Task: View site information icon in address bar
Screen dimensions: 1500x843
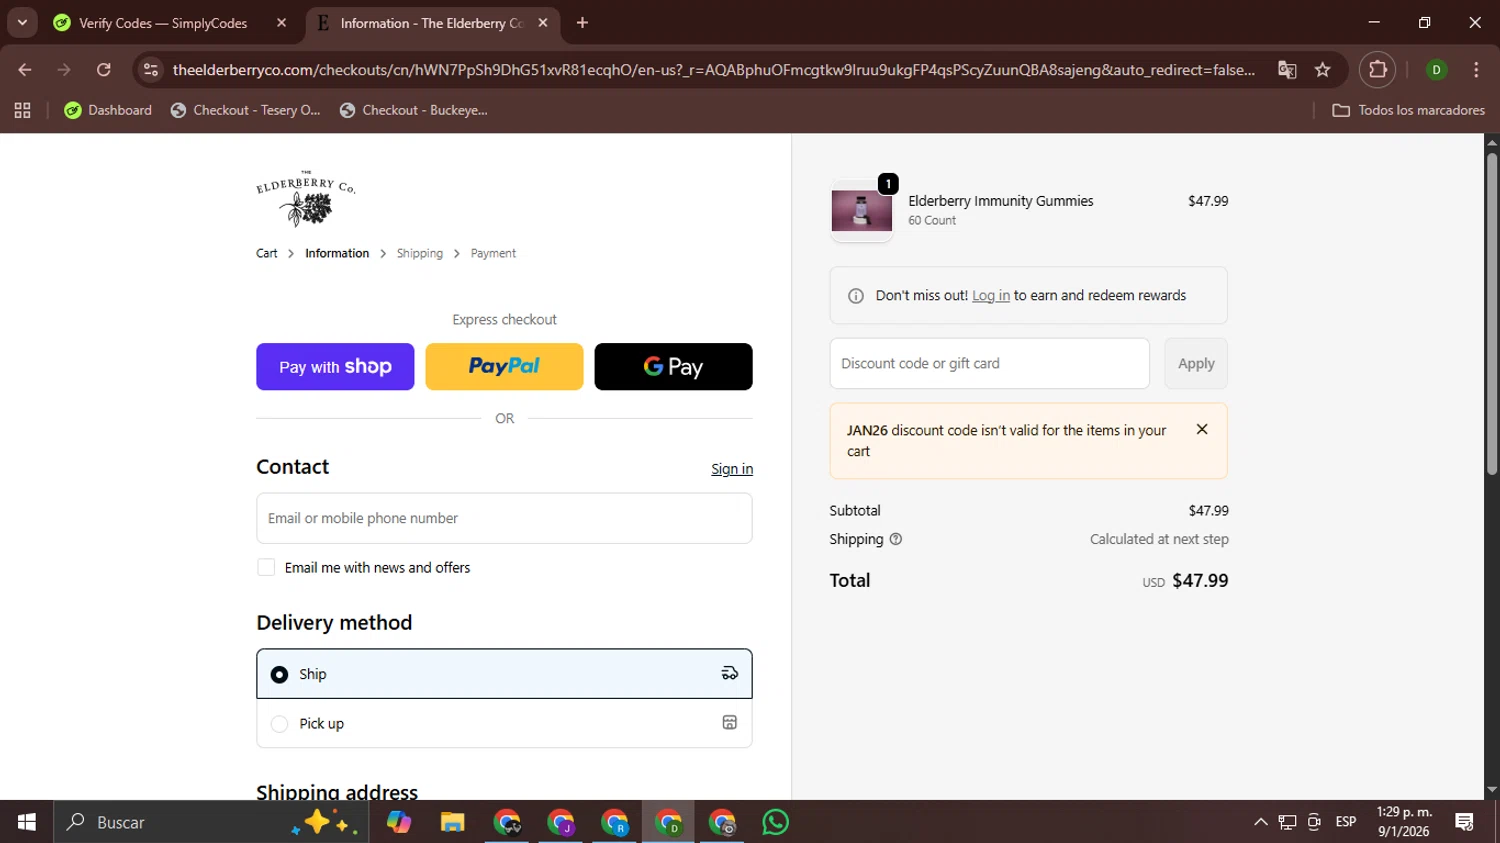Action: (151, 70)
